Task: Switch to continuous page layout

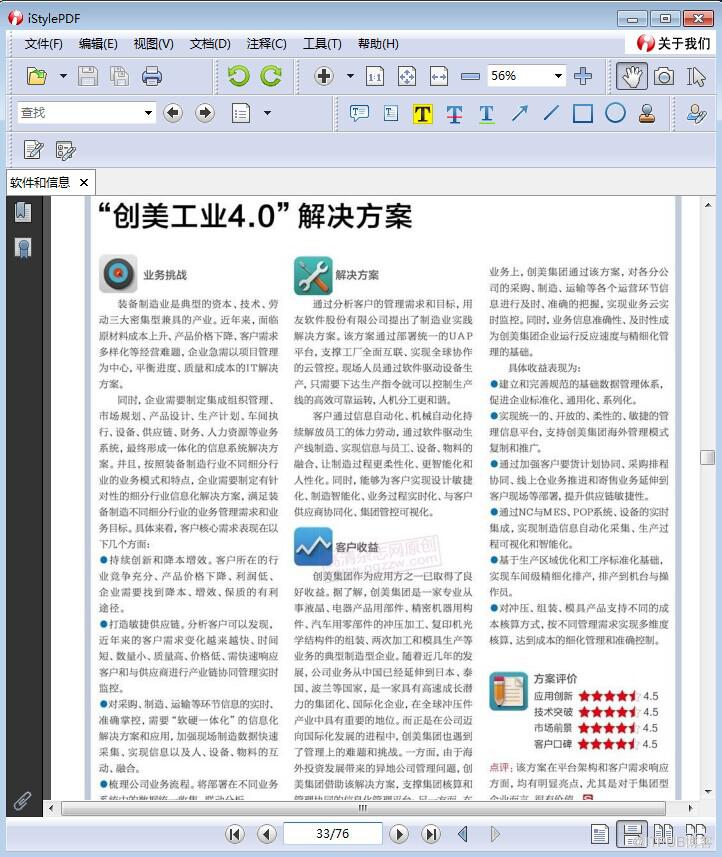Action: (632, 835)
